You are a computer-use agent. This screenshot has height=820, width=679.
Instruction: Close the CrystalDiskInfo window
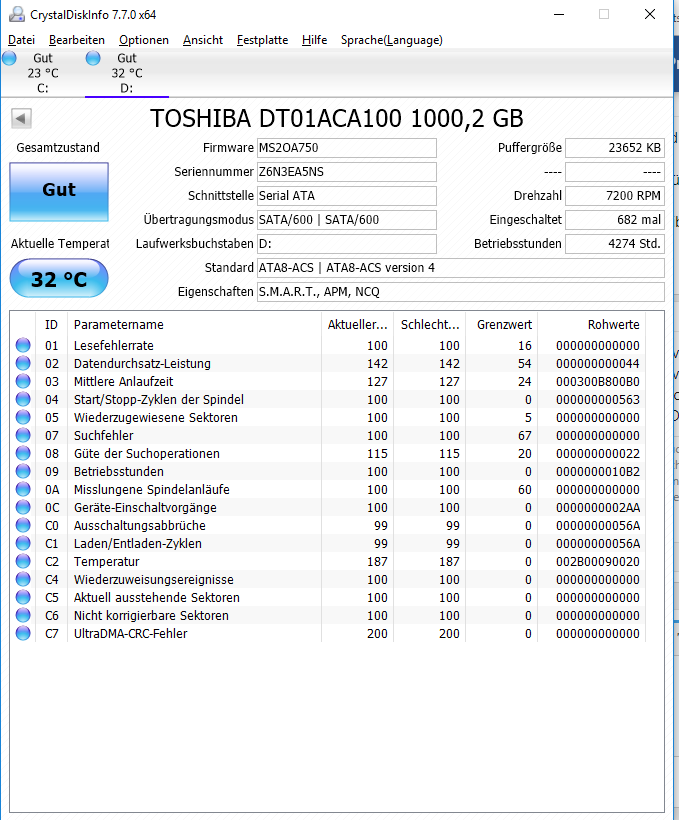650,14
